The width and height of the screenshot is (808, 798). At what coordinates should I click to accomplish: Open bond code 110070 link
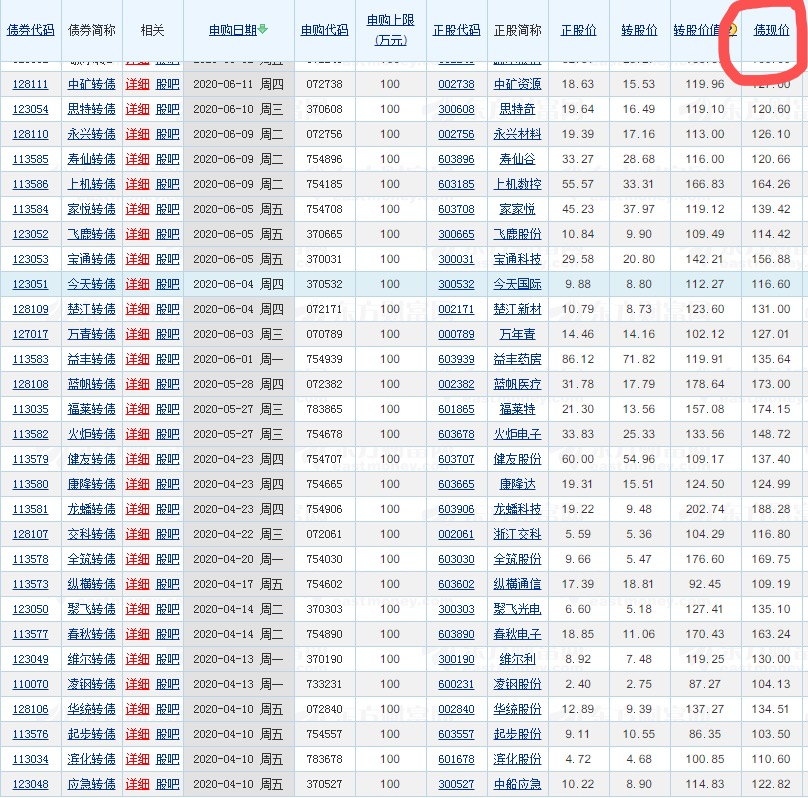coord(30,684)
